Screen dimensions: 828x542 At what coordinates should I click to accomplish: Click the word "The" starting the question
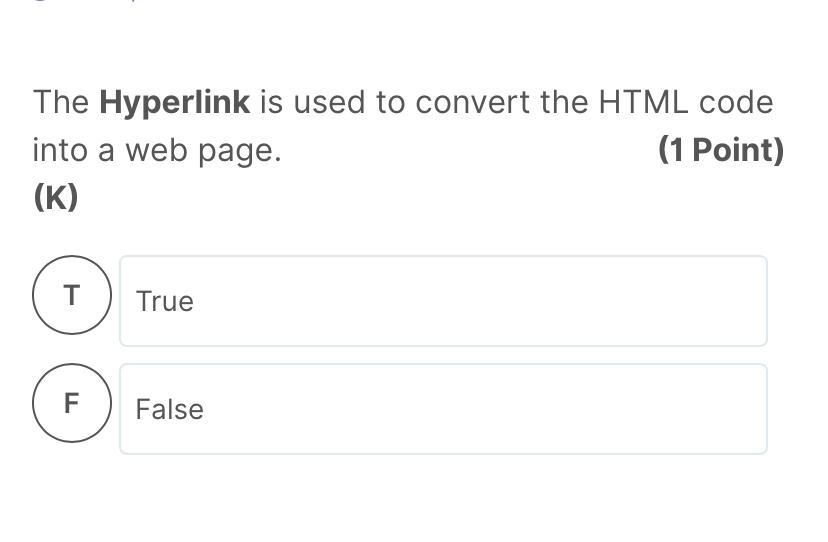(x=61, y=103)
